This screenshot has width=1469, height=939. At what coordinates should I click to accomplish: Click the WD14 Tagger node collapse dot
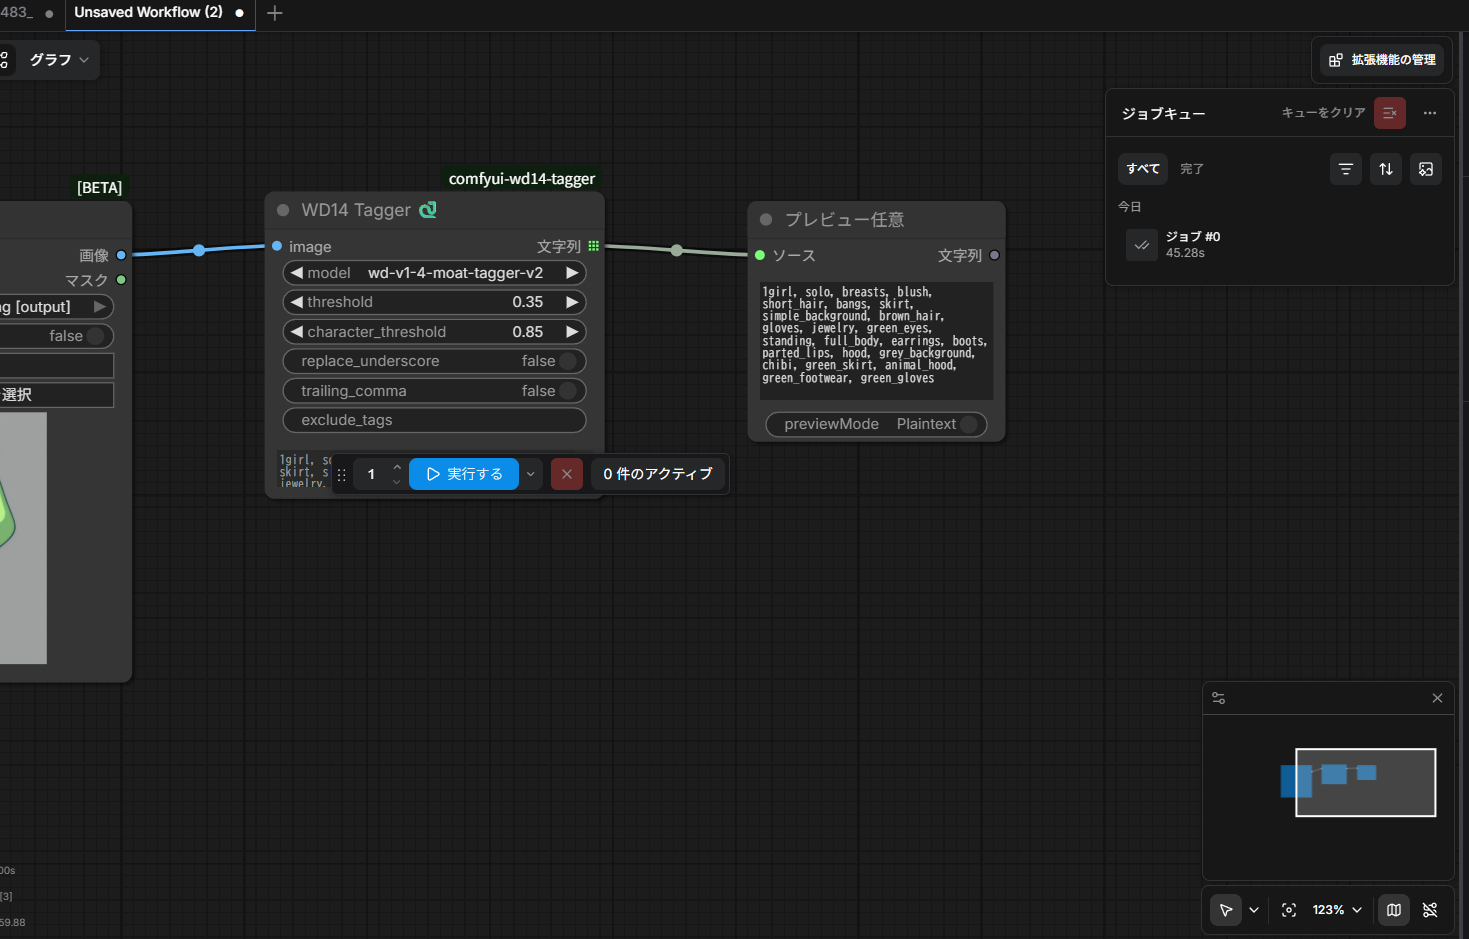(283, 210)
